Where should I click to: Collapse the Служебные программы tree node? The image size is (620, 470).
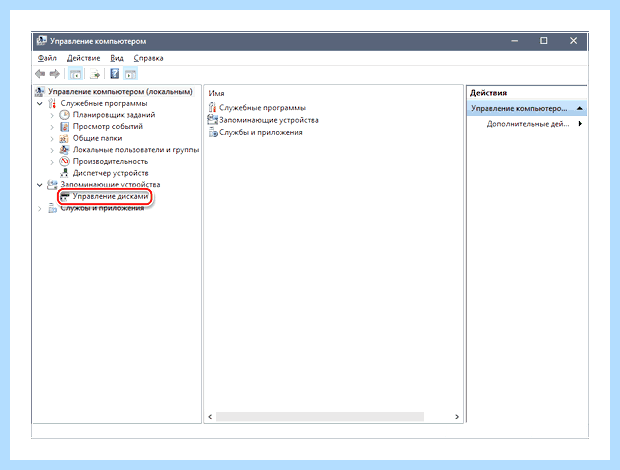tap(40, 104)
